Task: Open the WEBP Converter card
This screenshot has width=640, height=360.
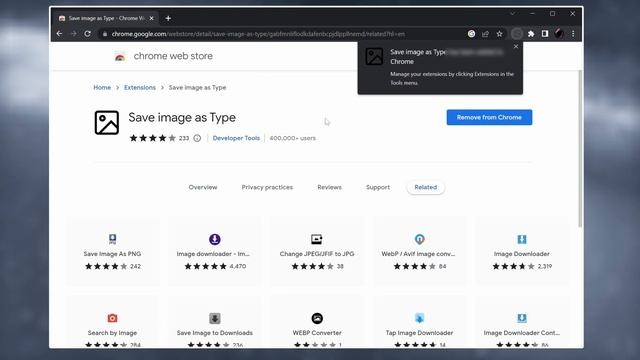Action: tap(317, 322)
